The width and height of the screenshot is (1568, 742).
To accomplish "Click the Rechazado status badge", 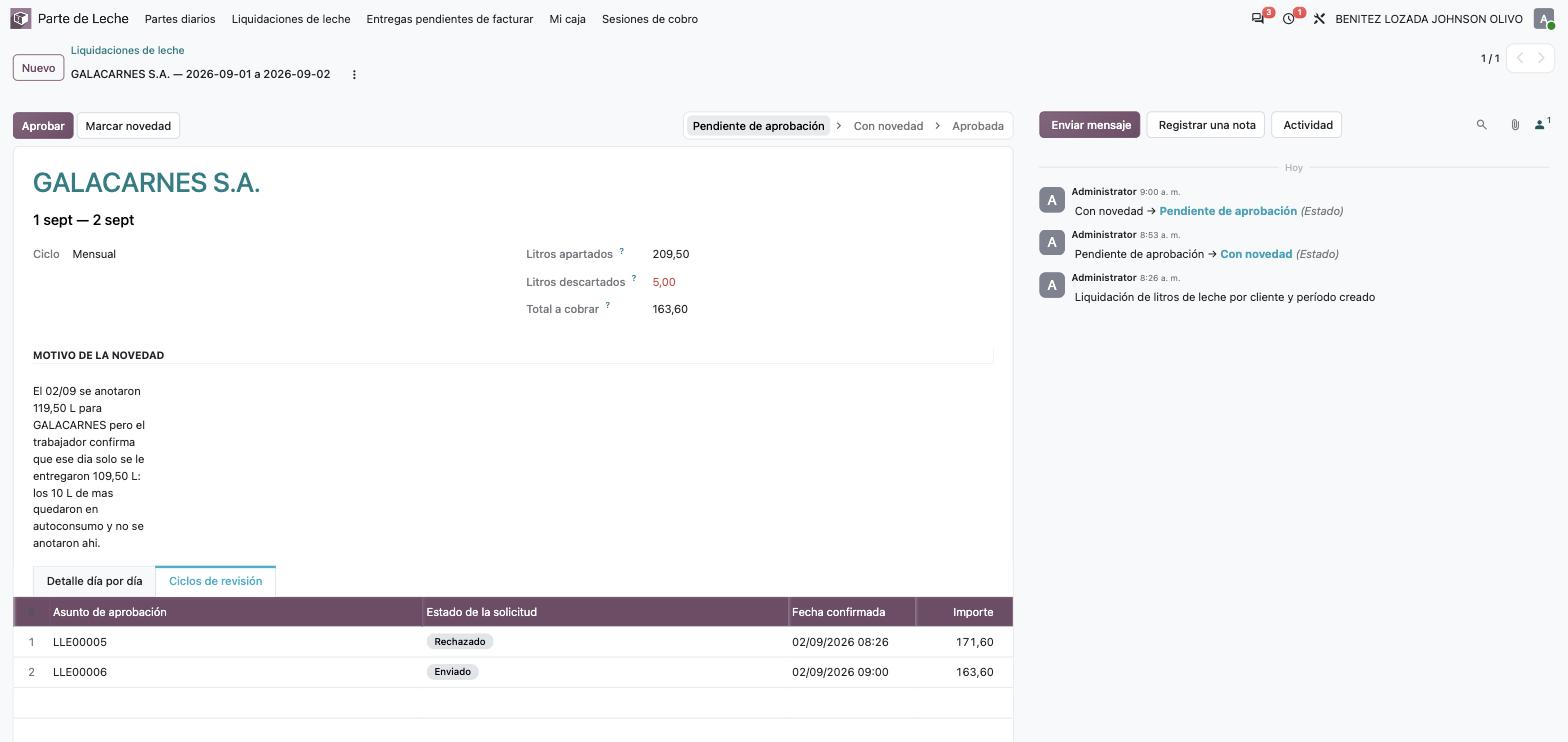I will pyautogui.click(x=460, y=642).
